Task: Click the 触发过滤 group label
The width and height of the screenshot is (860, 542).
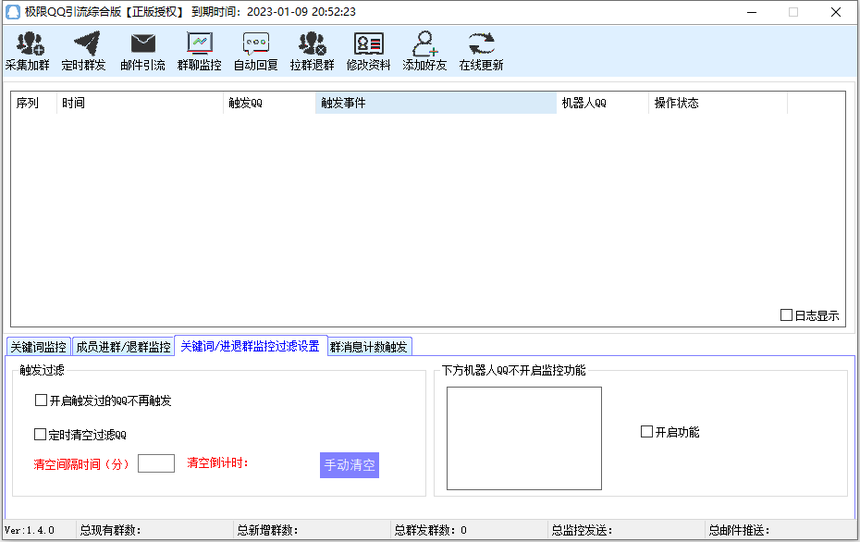Action: point(42,370)
